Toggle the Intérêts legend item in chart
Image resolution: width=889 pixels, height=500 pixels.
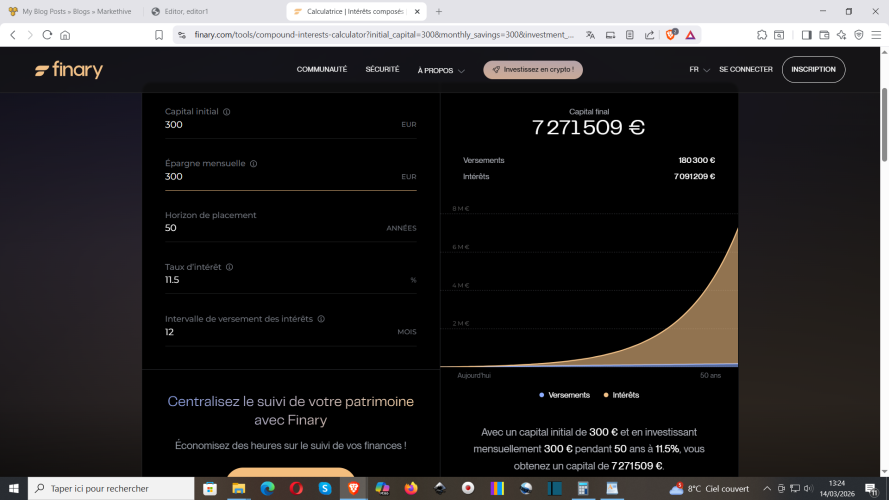point(620,395)
